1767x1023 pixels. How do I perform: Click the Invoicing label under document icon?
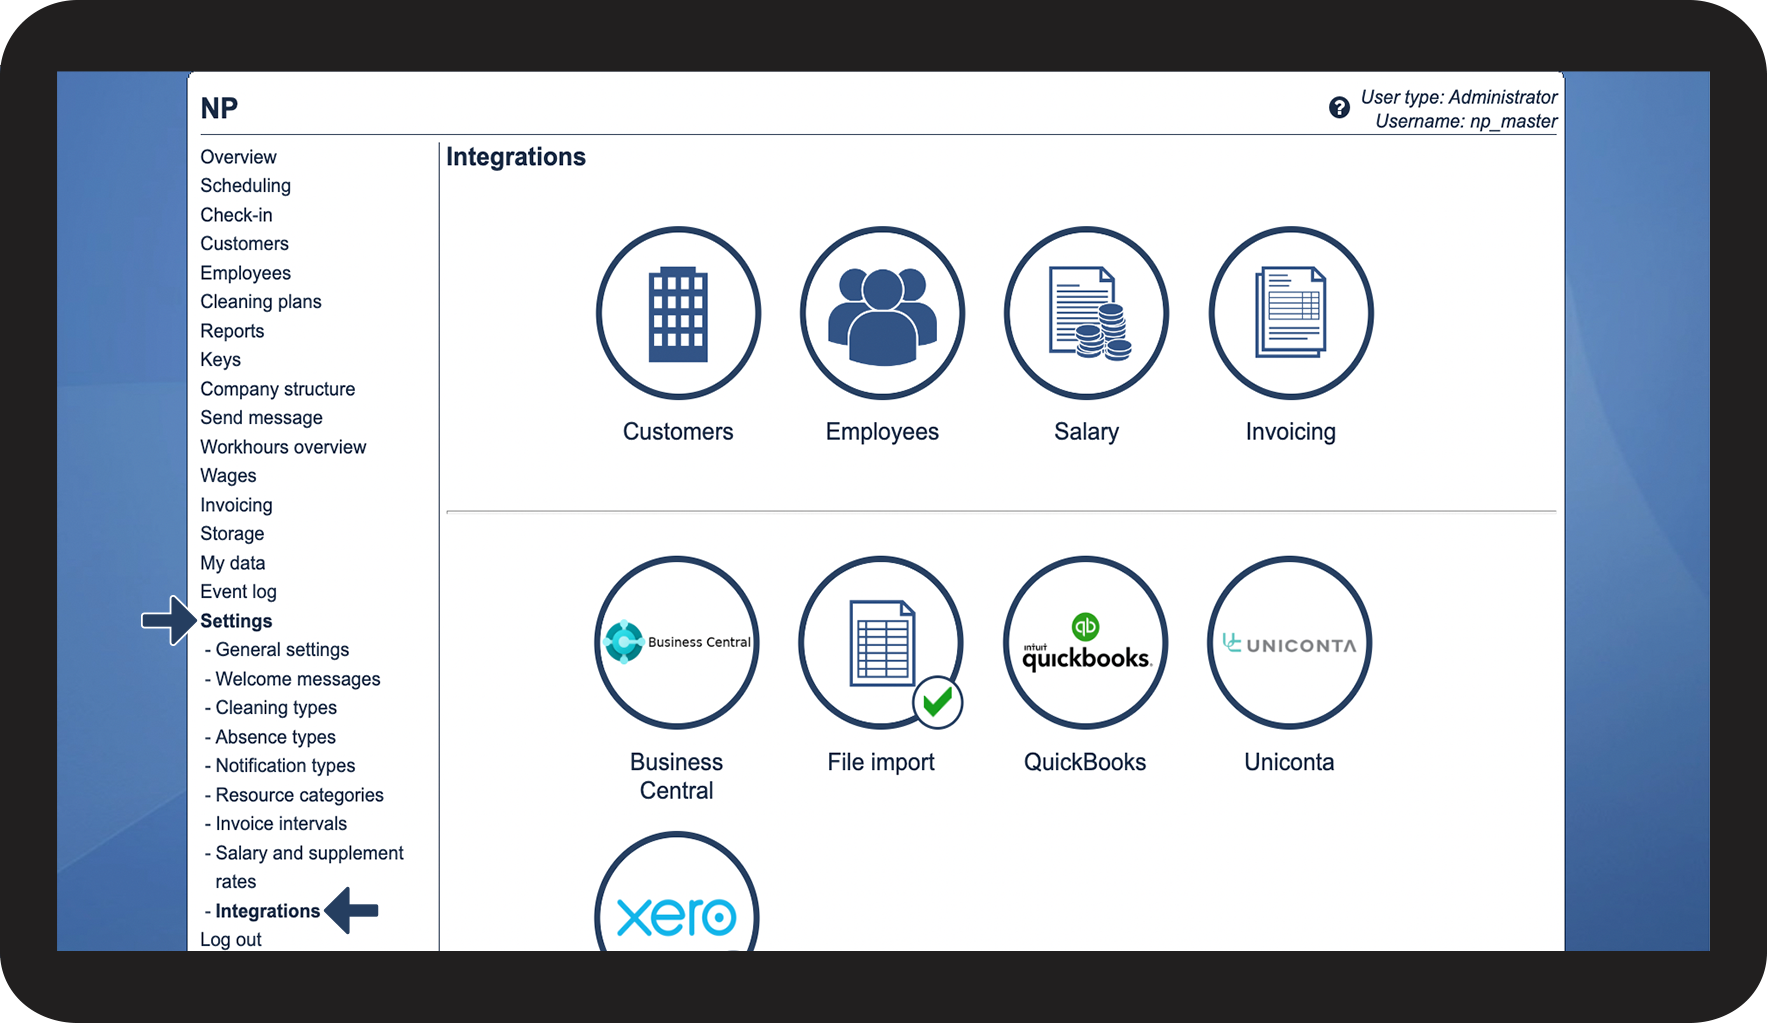(1290, 432)
